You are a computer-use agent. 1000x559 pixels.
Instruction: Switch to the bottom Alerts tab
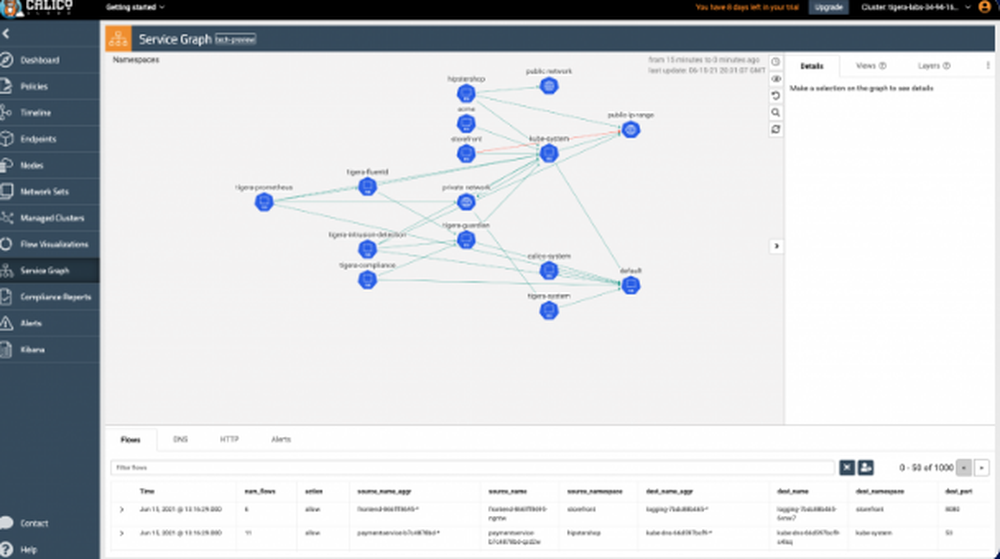coord(281,440)
